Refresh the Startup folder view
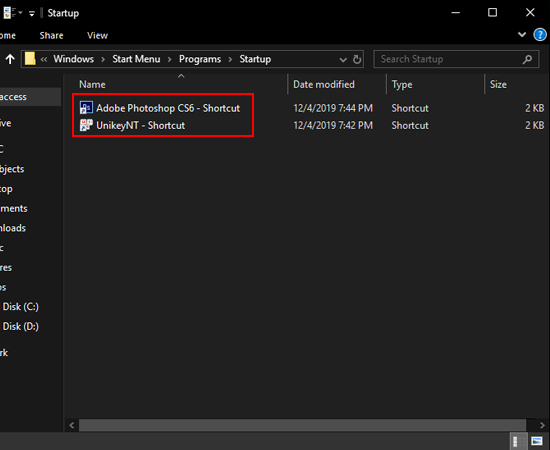Viewport: 550px width, 450px height. coord(357,59)
